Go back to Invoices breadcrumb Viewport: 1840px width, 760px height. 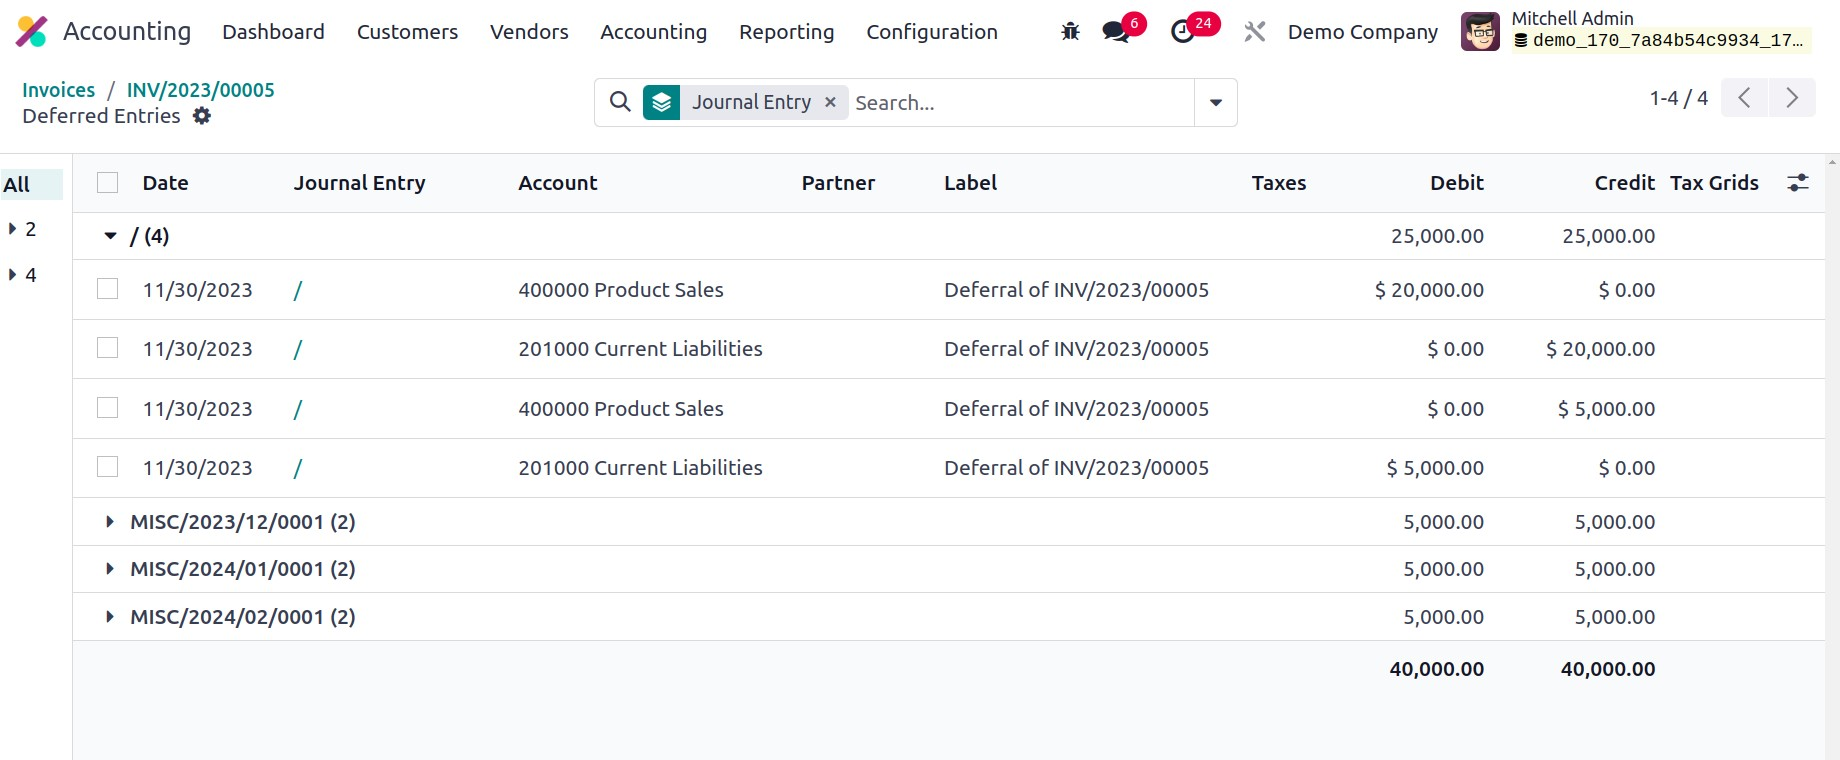pyautogui.click(x=58, y=90)
